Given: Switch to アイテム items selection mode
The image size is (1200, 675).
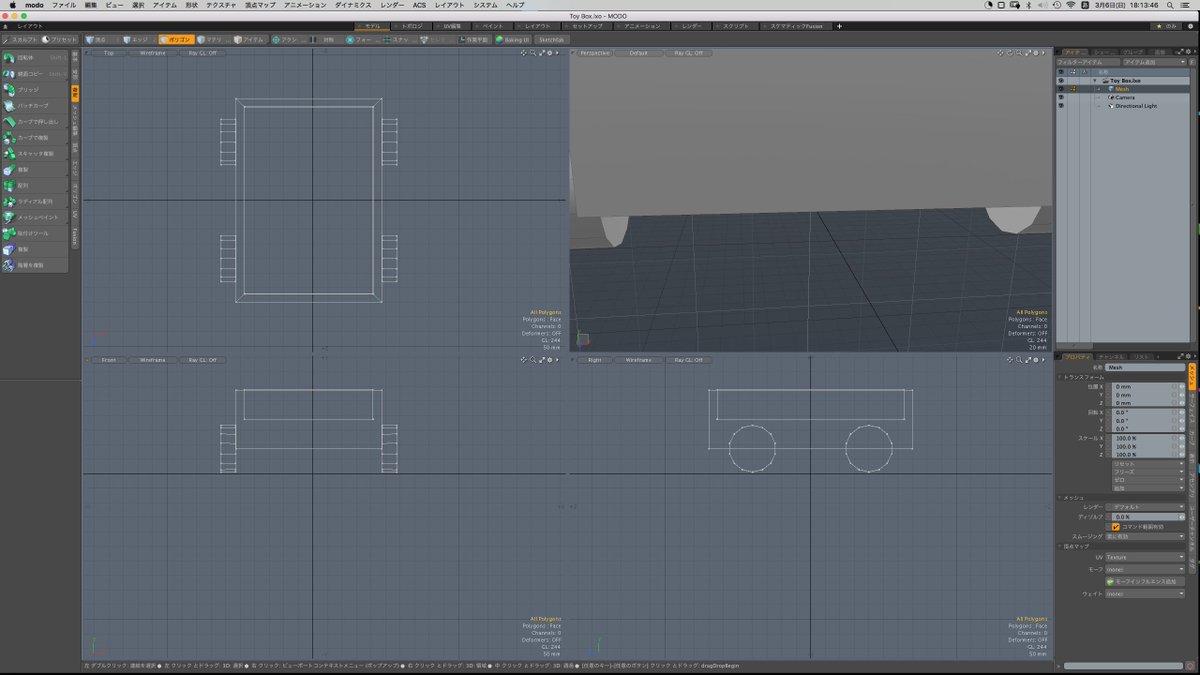Looking at the screenshot, I should coord(251,39).
